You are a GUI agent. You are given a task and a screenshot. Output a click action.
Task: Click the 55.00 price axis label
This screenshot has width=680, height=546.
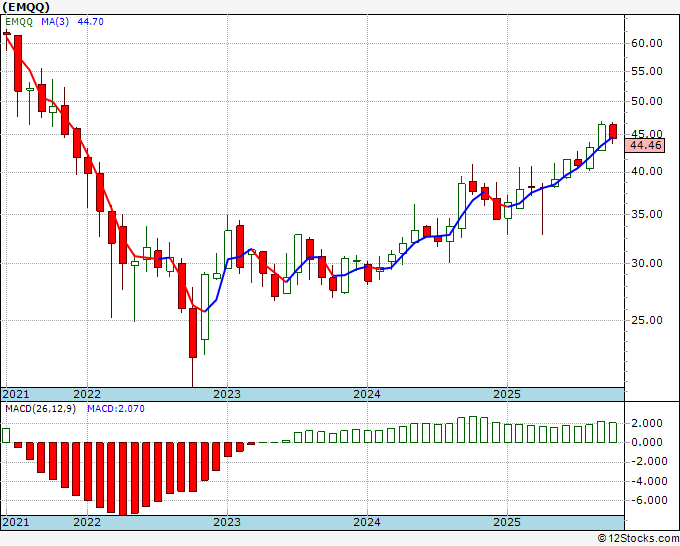click(647, 71)
